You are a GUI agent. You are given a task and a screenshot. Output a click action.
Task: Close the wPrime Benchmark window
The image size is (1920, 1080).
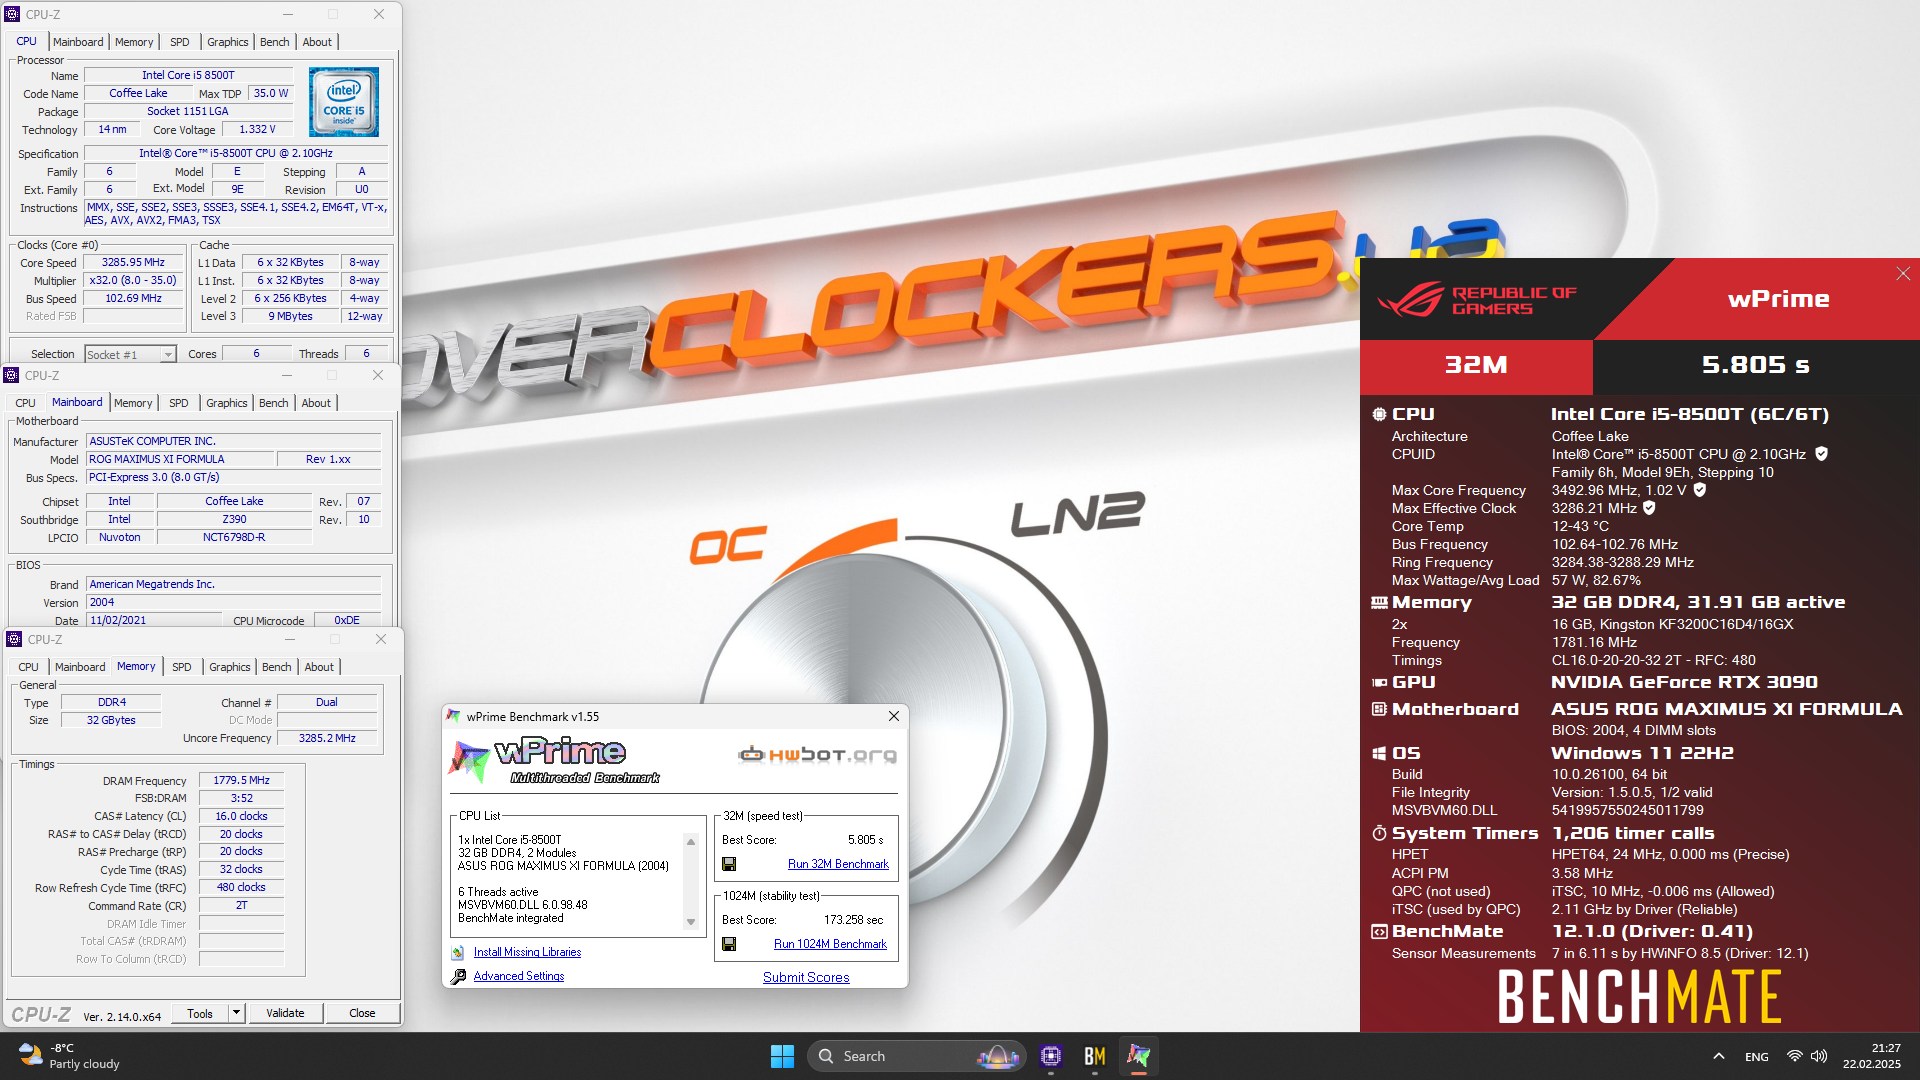pos(894,716)
